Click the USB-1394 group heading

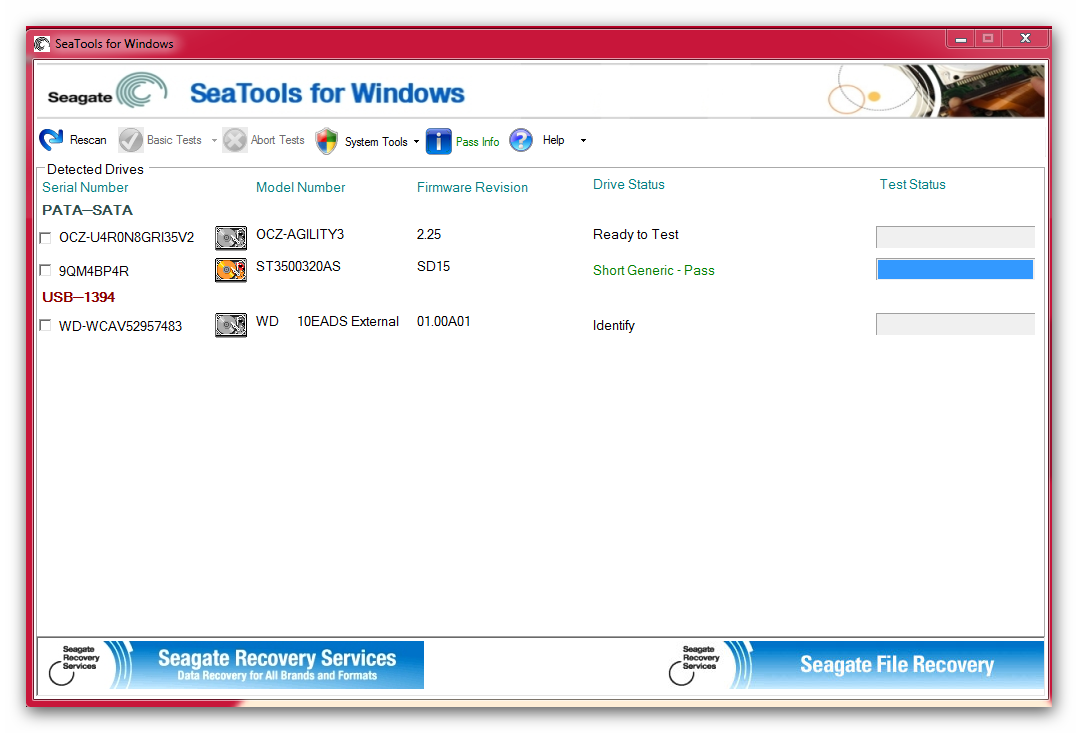78,297
